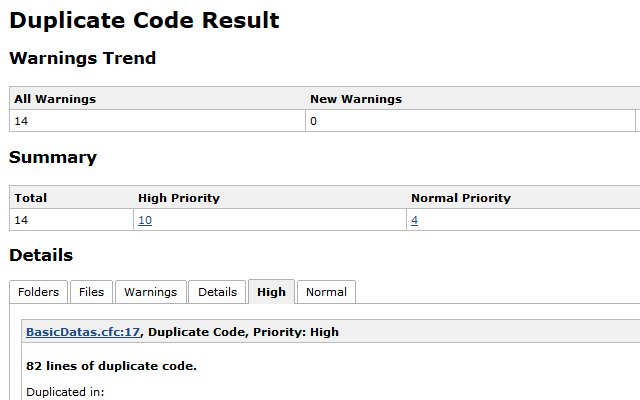The image size is (640, 400).
Task: Switch to the Folders tab
Action: [38, 292]
